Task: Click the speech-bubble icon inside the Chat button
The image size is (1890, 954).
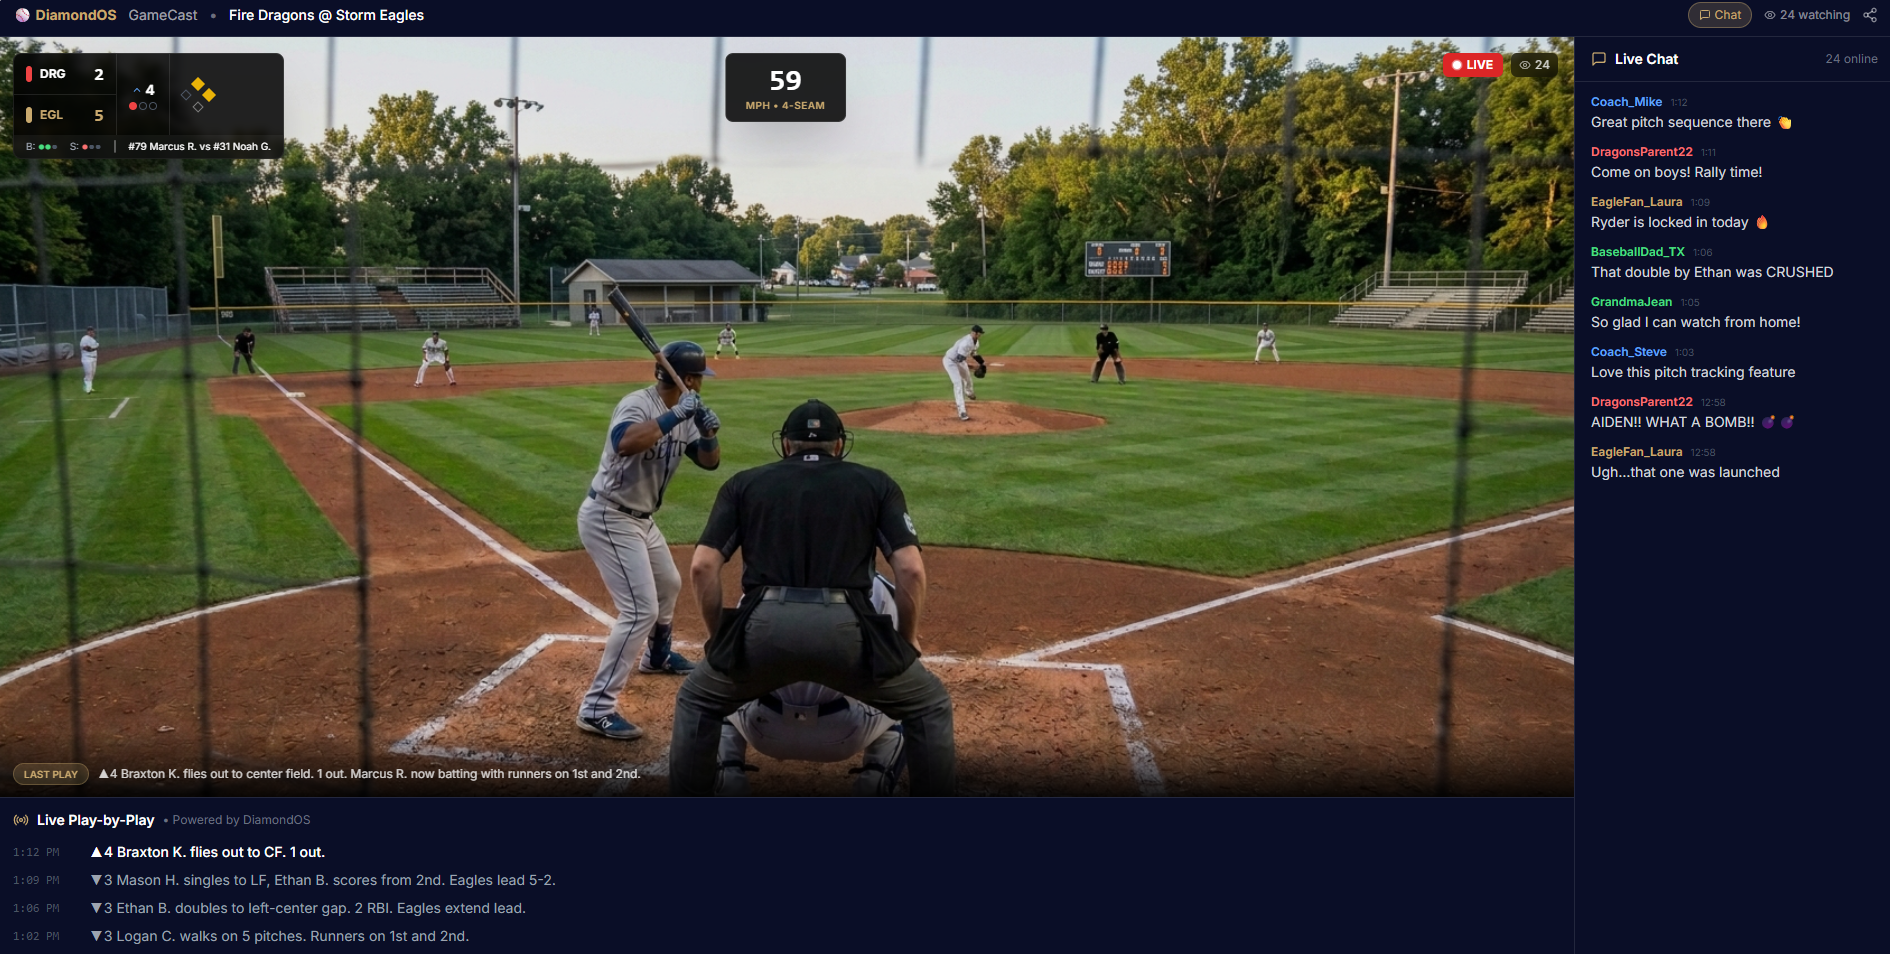Action: [1704, 14]
